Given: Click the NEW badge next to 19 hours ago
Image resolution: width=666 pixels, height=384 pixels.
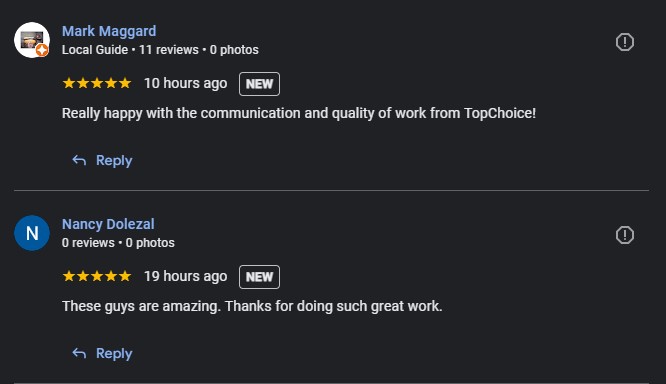Looking at the screenshot, I should [x=259, y=277].
